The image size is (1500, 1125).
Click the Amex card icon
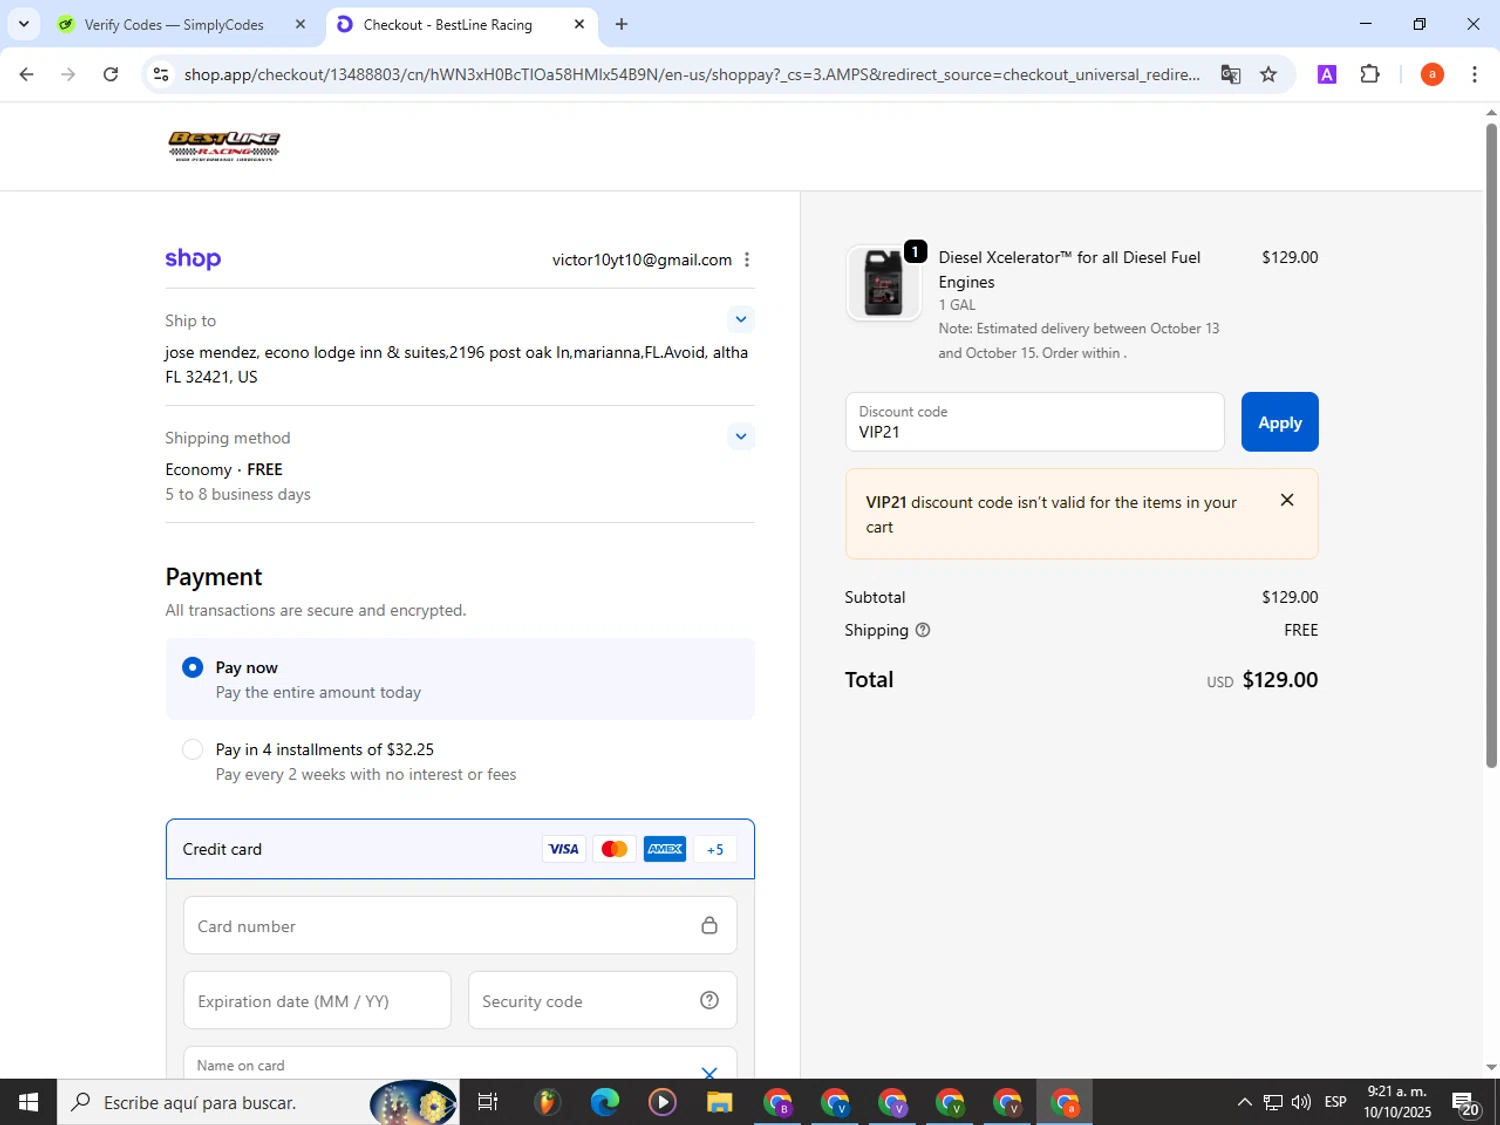(665, 849)
